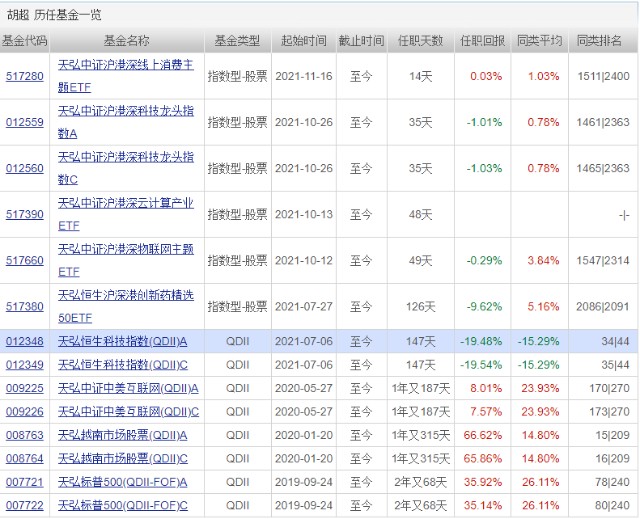Open 天弘中证沪港深线上消费主题ETF fund page
The height and width of the screenshot is (519, 640).
pyautogui.click(x=126, y=76)
